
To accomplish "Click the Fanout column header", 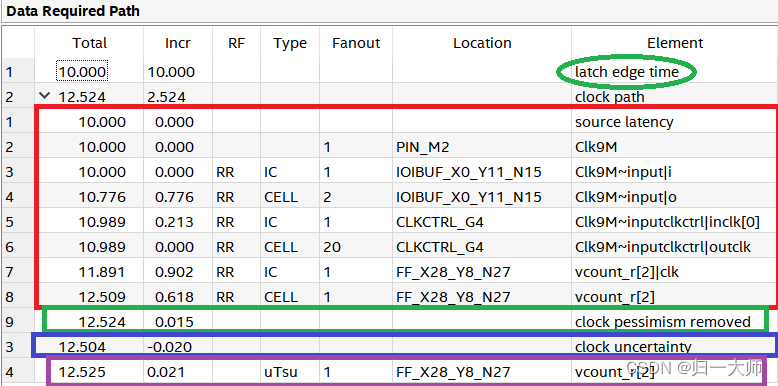I will point(356,43).
